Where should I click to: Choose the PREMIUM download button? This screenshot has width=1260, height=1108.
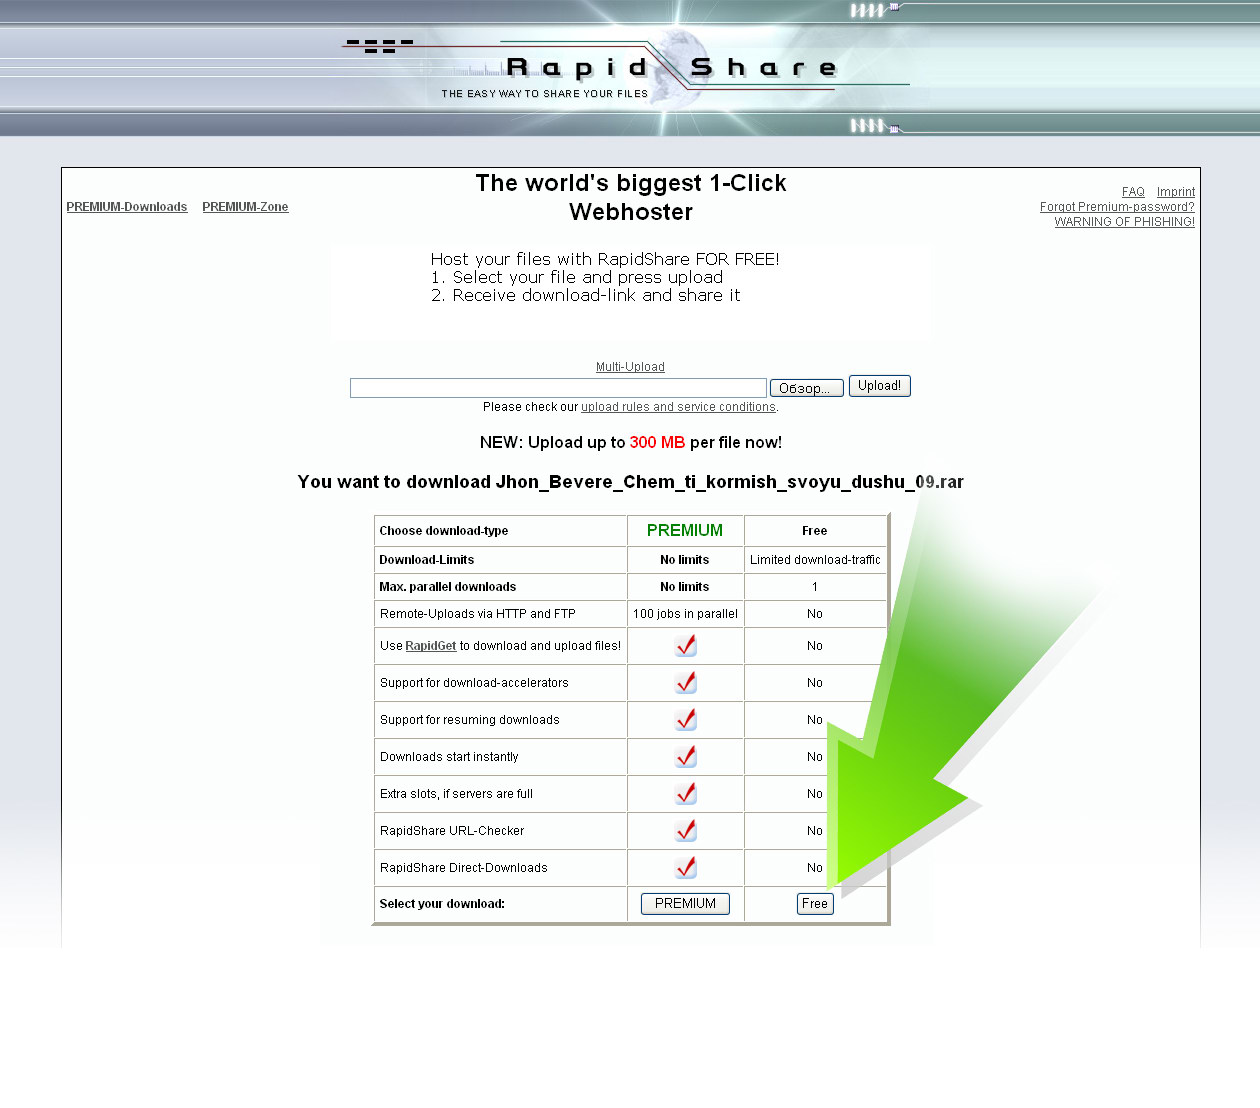tap(685, 904)
